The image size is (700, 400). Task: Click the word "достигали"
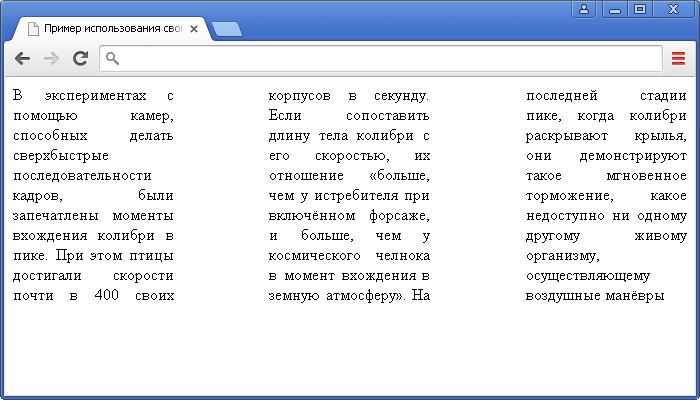point(47,276)
